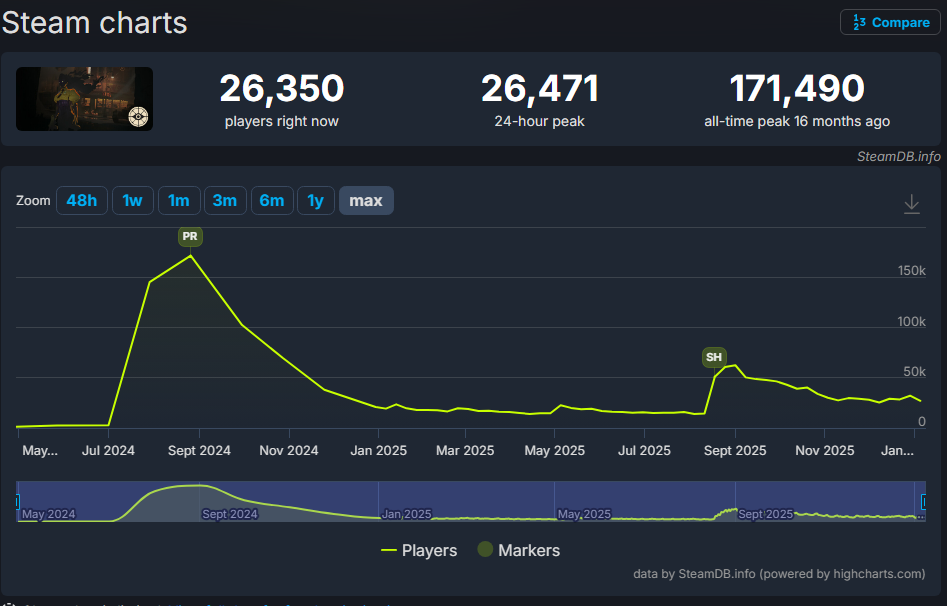Select the 1y zoom range

(x=315, y=201)
